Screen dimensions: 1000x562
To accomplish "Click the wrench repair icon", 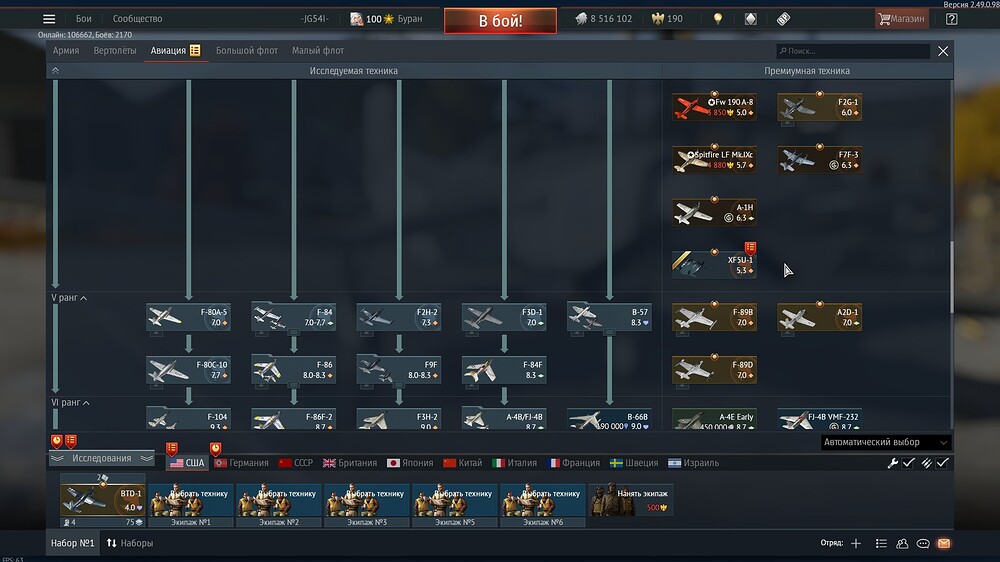I will (893, 463).
